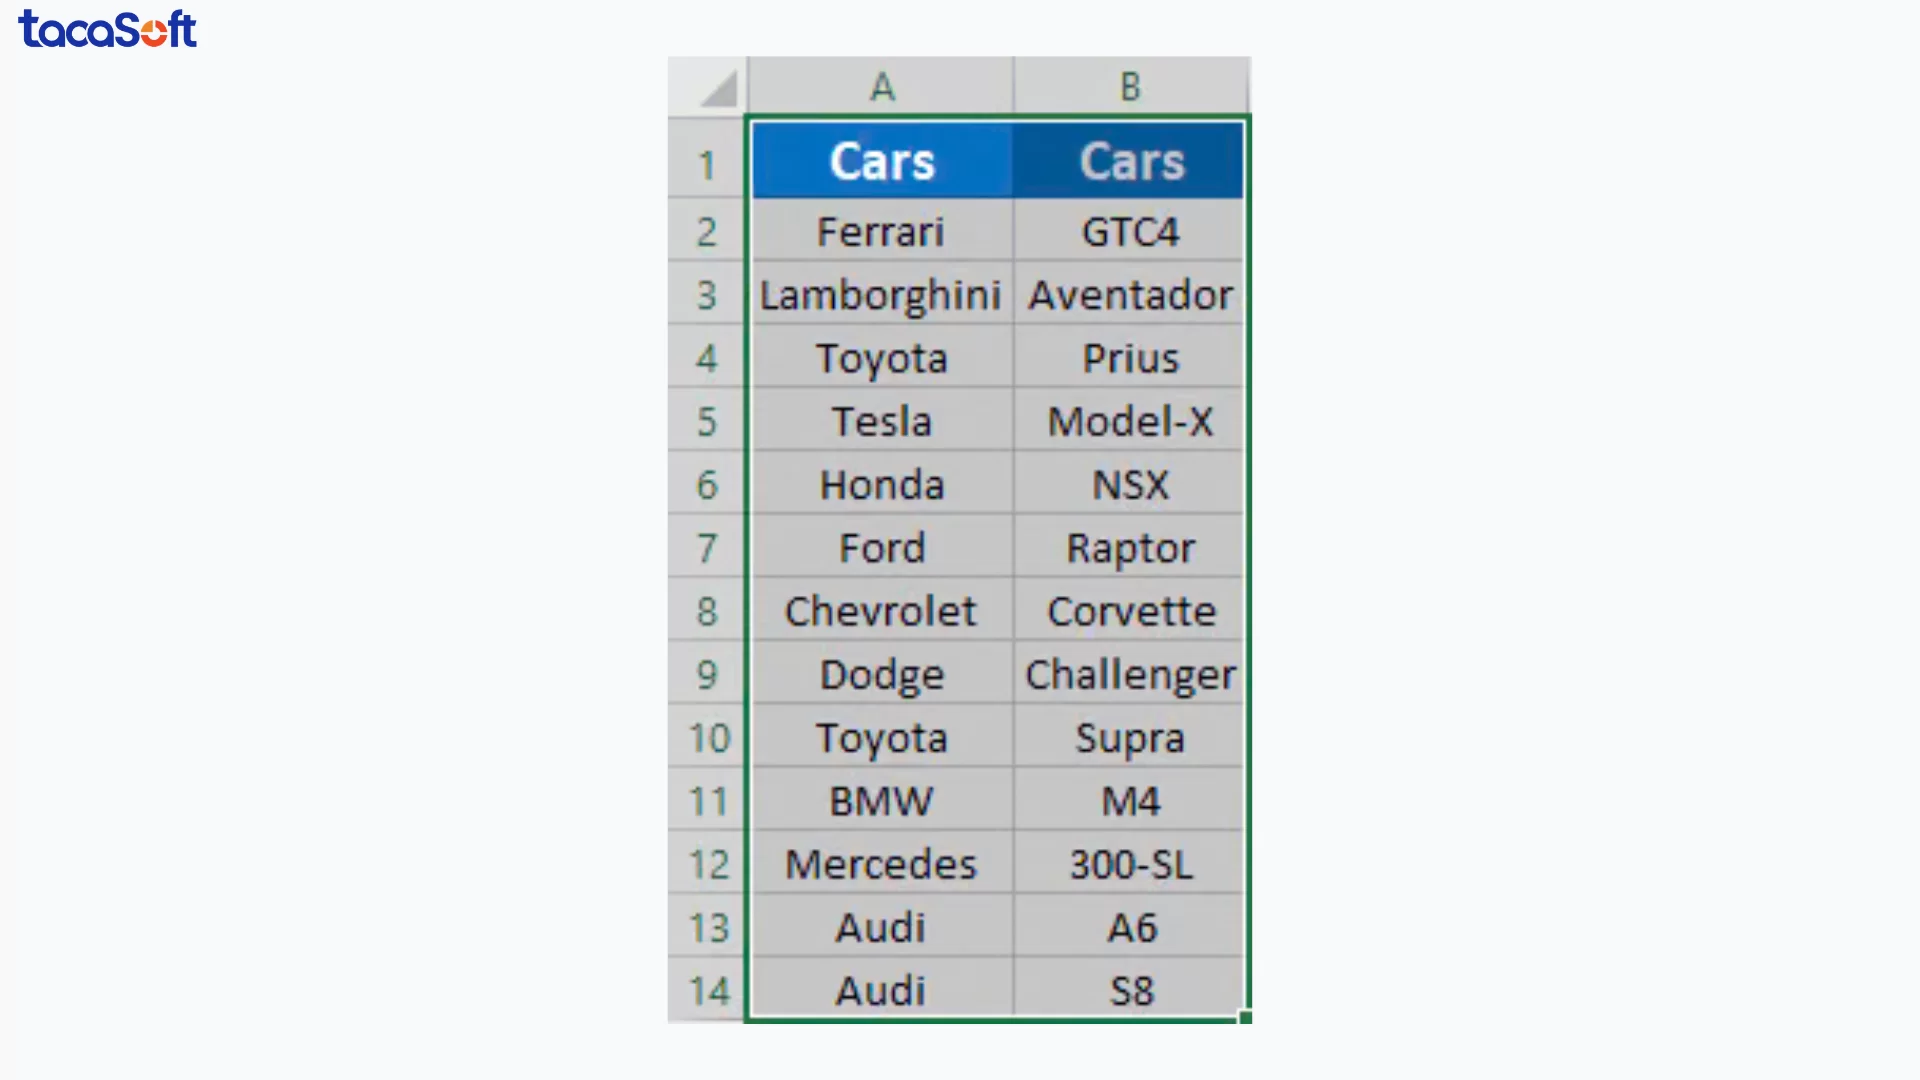Click the tacaSoft logo
The height and width of the screenshot is (1080, 1920).
click(x=107, y=29)
